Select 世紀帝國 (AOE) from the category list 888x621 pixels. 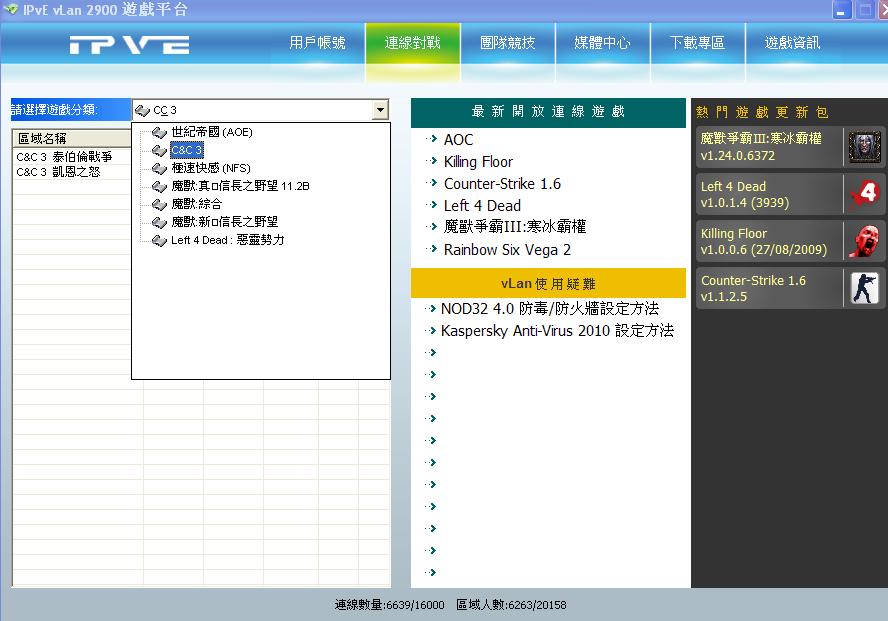coord(212,132)
